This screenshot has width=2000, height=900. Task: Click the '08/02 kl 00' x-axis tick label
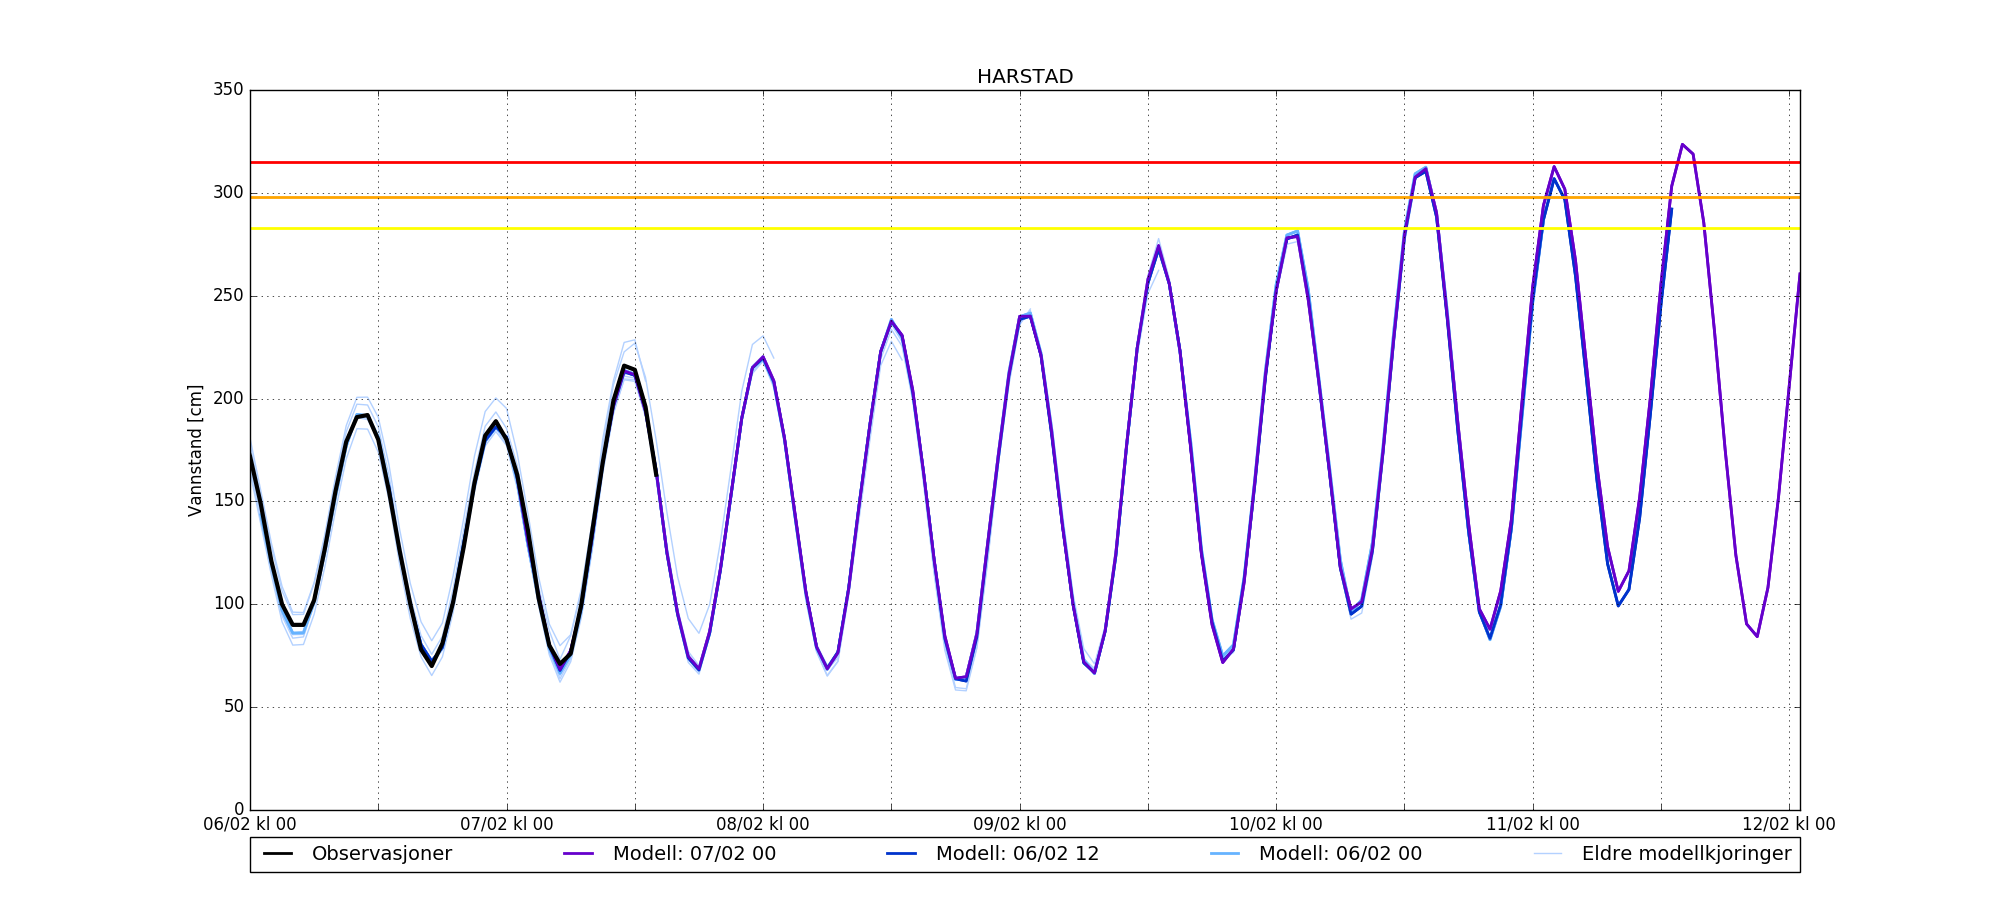pyautogui.click(x=763, y=825)
